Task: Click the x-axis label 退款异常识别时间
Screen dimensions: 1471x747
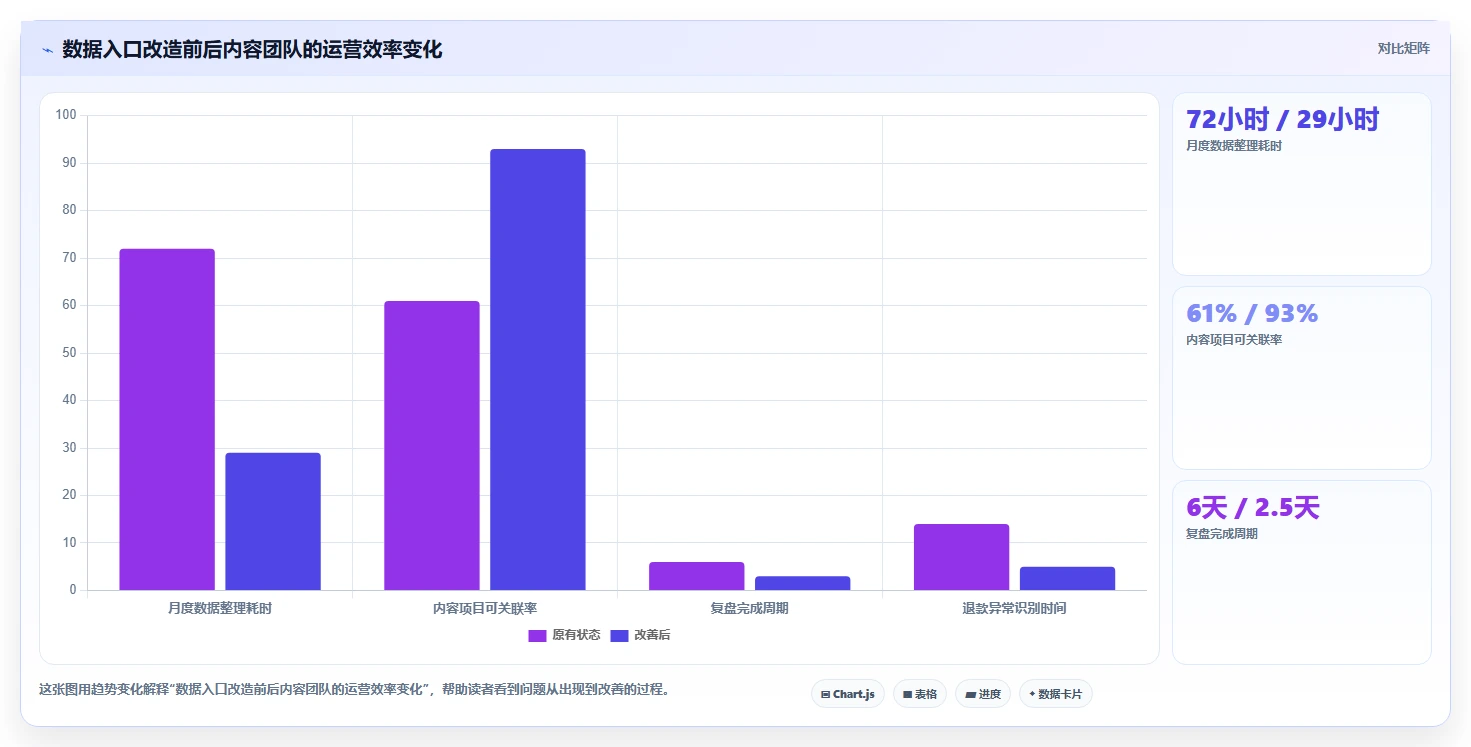Action: coord(1015,608)
